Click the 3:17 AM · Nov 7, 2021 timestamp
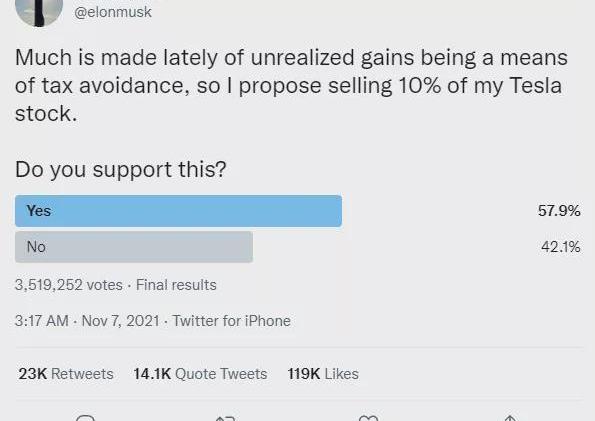This screenshot has width=595, height=421. click(x=87, y=321)
